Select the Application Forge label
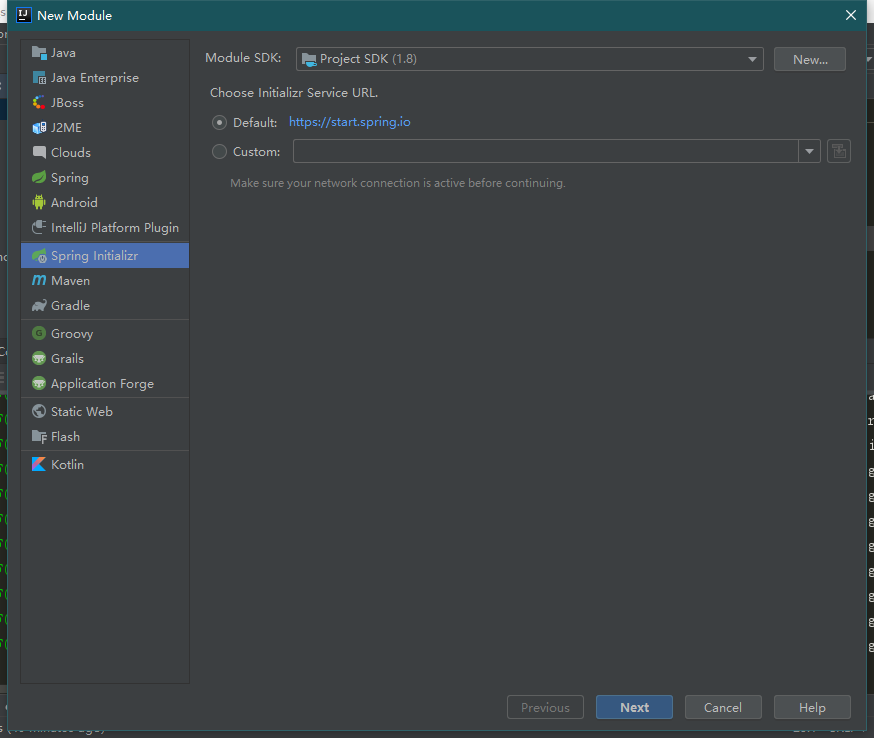Image resolution: width=874 pixels, height=738 pixels. tap(103, 383)
